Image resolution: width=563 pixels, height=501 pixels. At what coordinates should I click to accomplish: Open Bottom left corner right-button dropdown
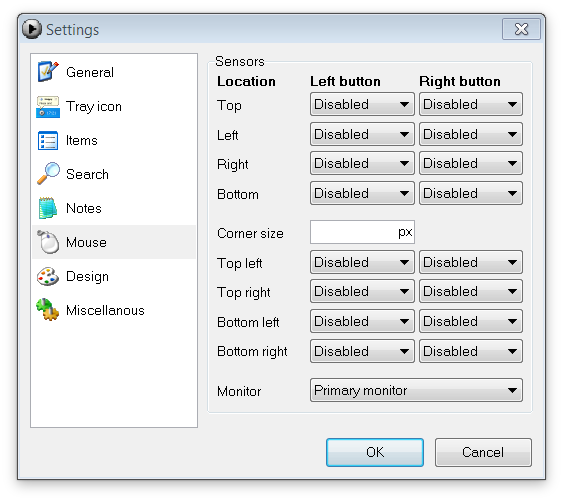coord(471,321)
